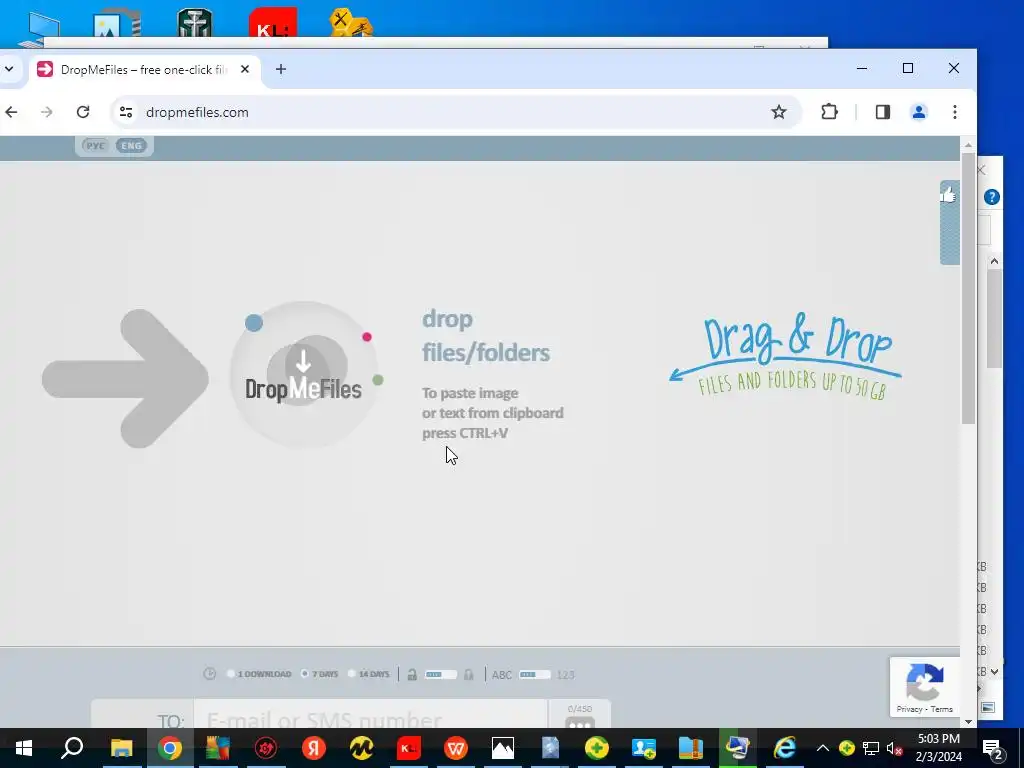Image resolution: width=1024 pixels, height=768 pixels.
Task: Click the help question mark in background window
Action: (x=991, y=197)
